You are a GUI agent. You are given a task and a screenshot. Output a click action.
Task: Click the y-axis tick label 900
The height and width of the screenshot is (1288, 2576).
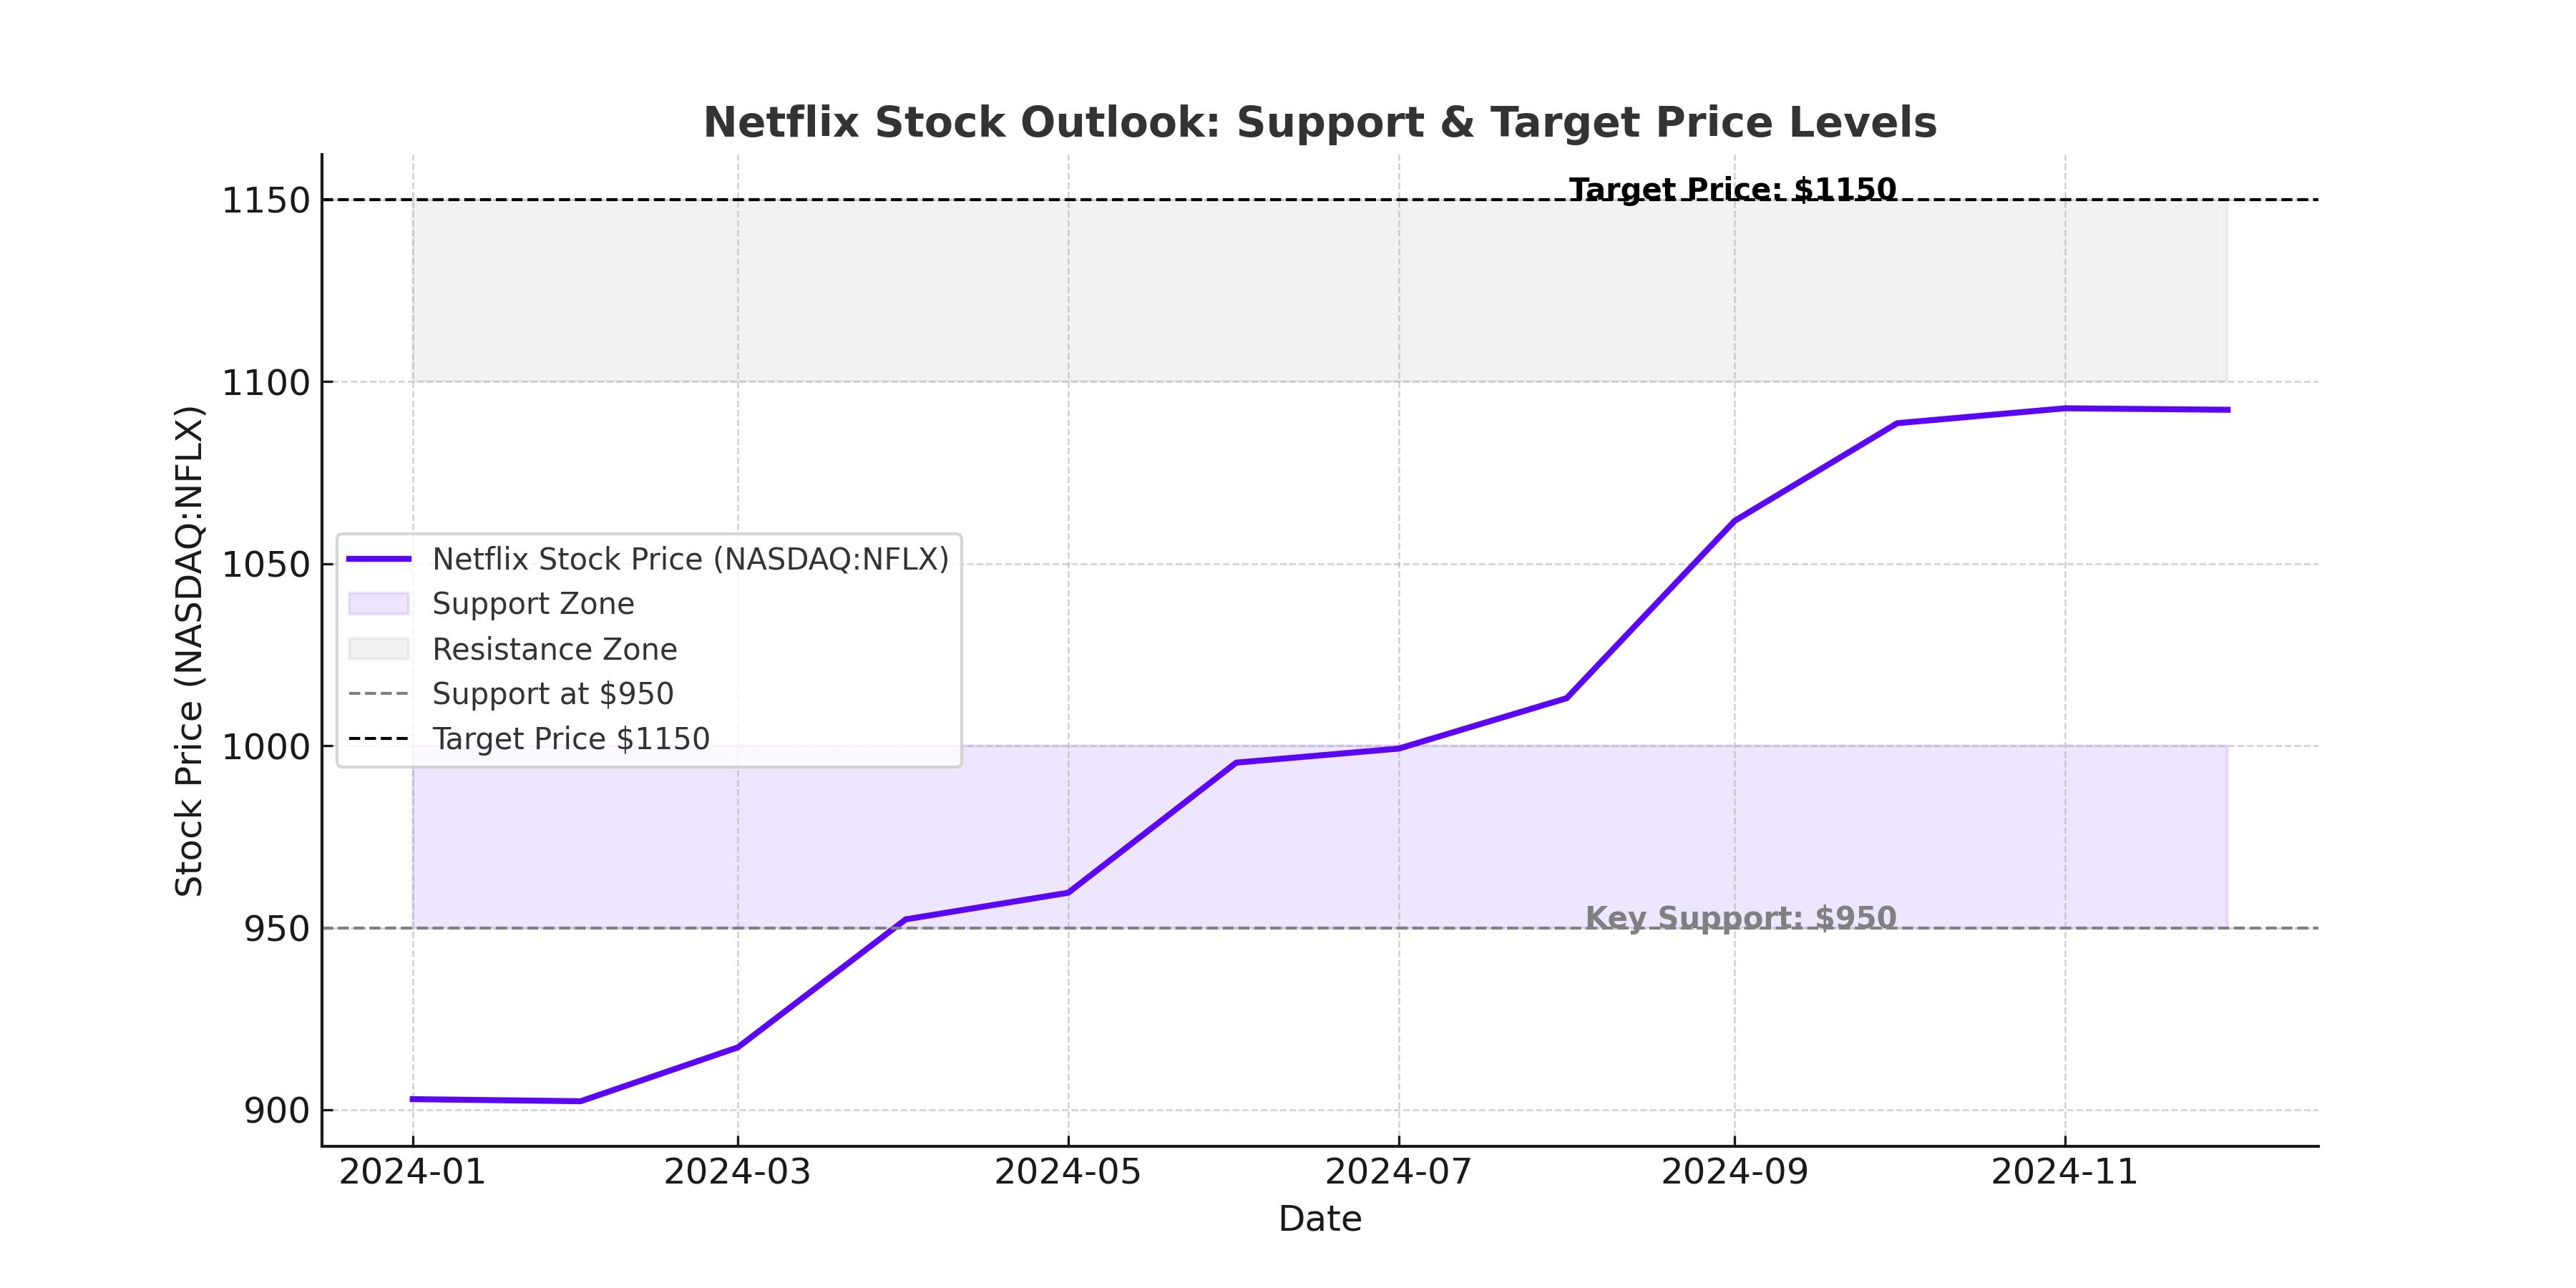(277, 1111)
